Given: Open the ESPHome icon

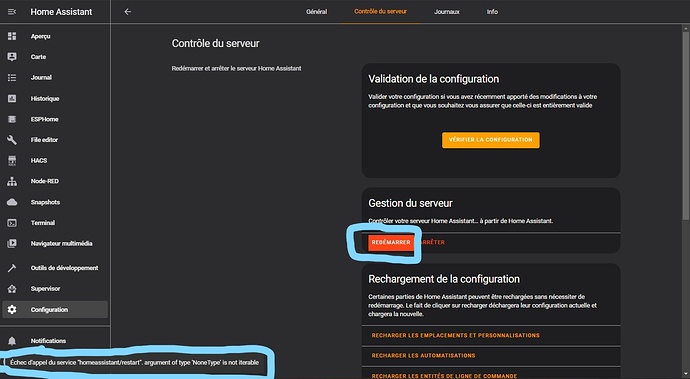Looking at the screenshot, I should tap(12, 119).
